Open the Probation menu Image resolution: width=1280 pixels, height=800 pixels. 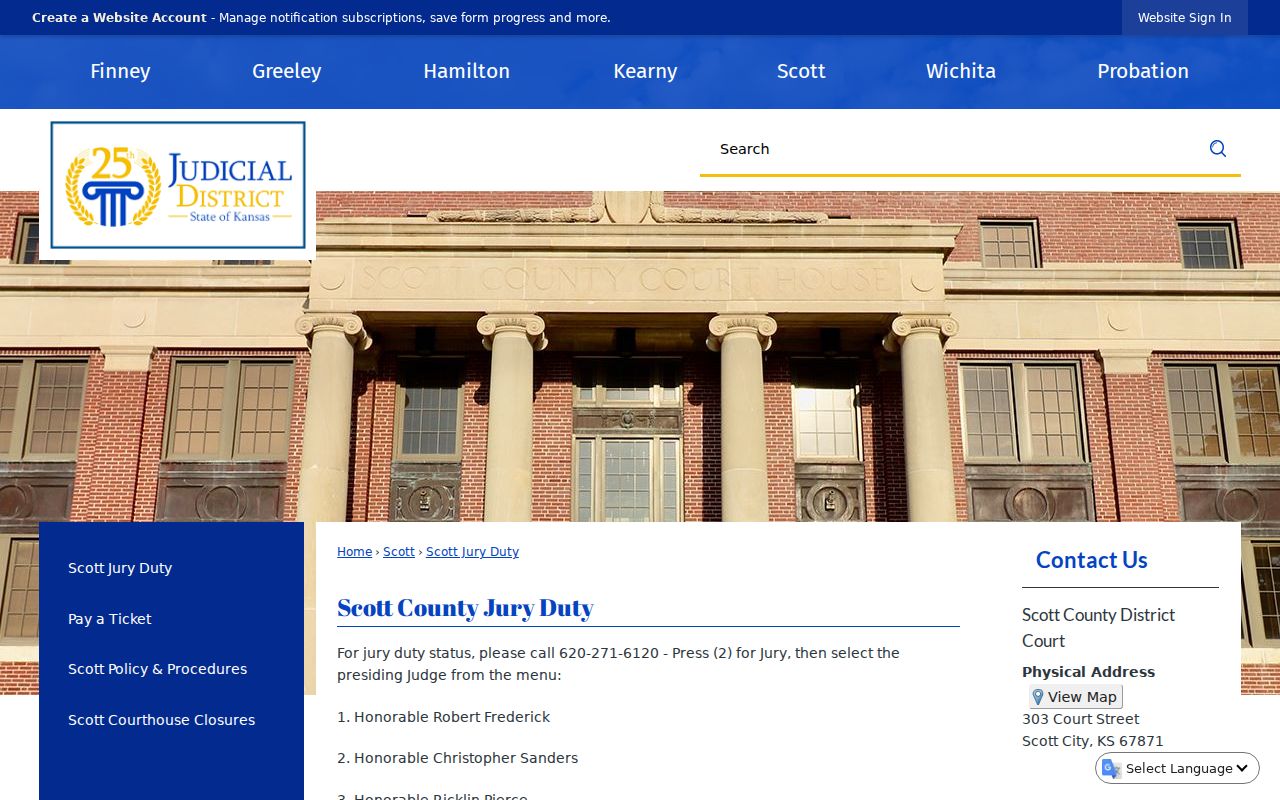(x=1143, y=71)
